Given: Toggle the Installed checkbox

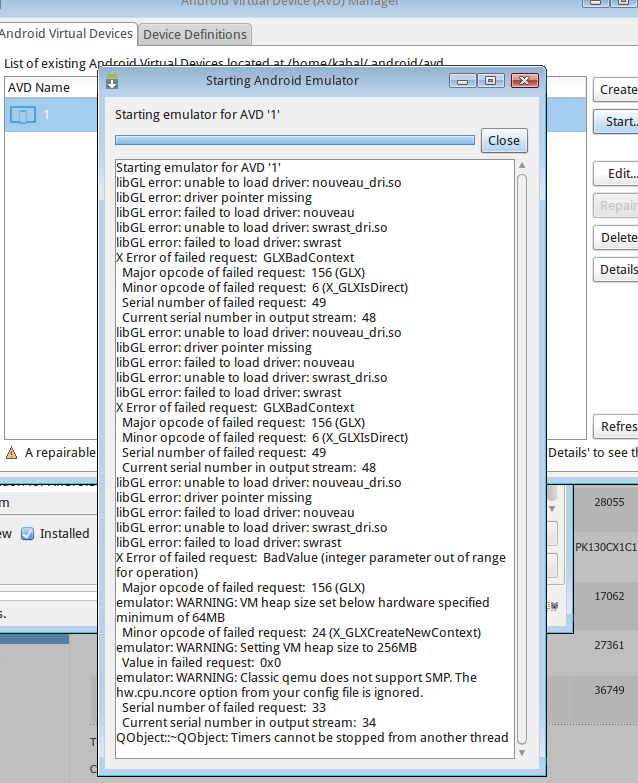Looking at the screenshot, I should (x=28, y=534).
